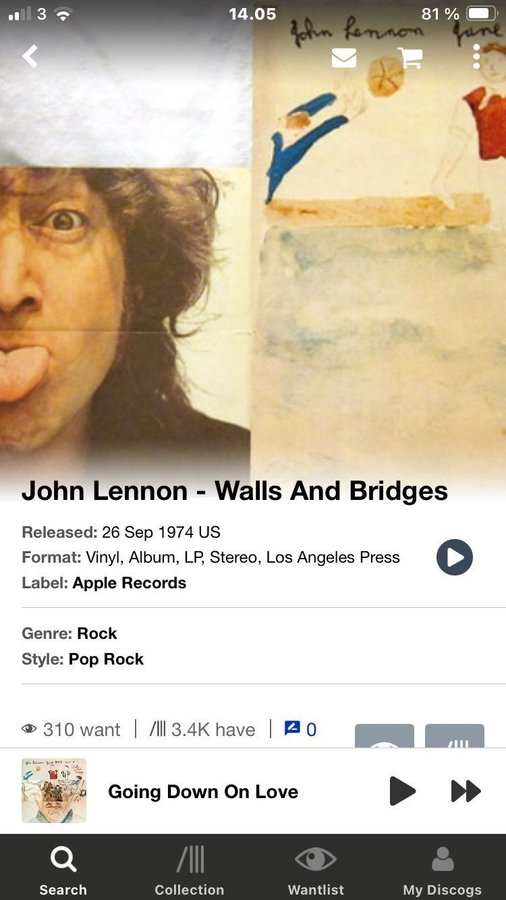Open the three-dot more options menu
Screen dimensions: 506x900
coord(476,56)
